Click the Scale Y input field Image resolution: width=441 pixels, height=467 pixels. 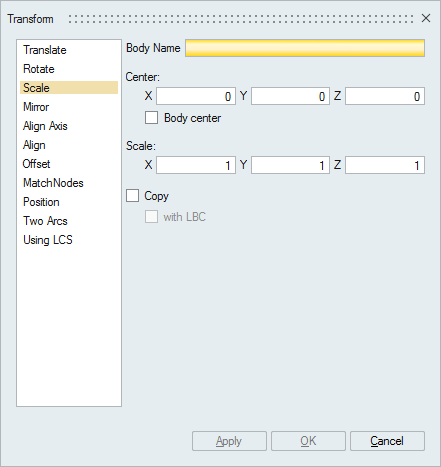tap(290, 165)
